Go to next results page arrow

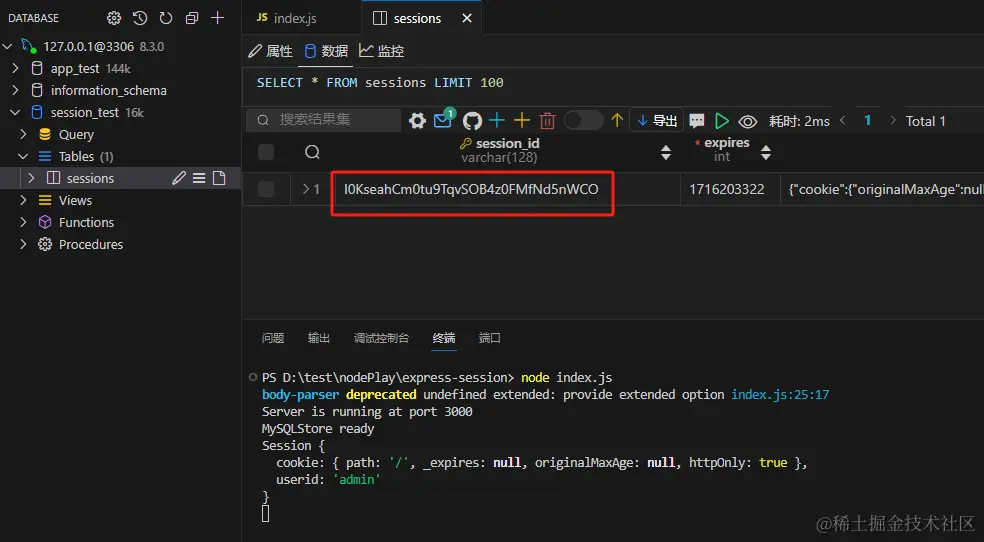click(x=892, y=120)
